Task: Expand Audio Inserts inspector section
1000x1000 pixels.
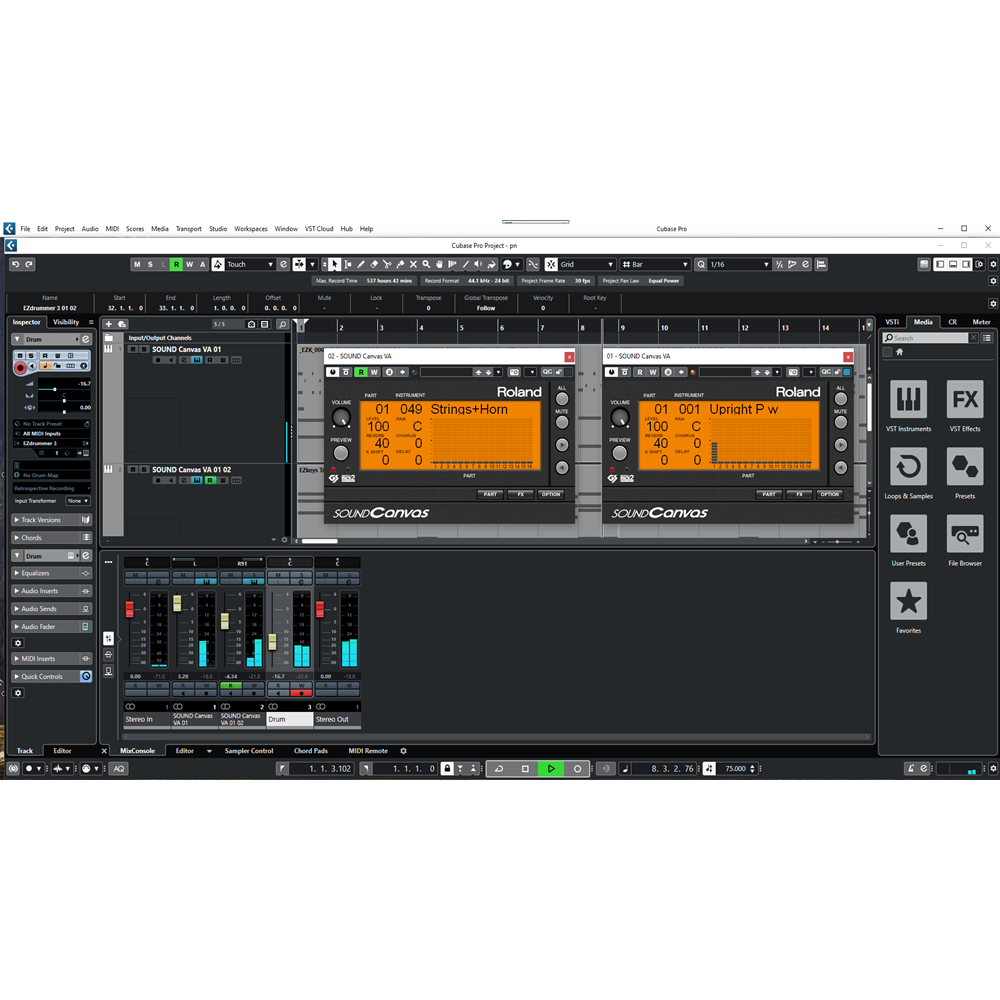Action: click(52, 591)
